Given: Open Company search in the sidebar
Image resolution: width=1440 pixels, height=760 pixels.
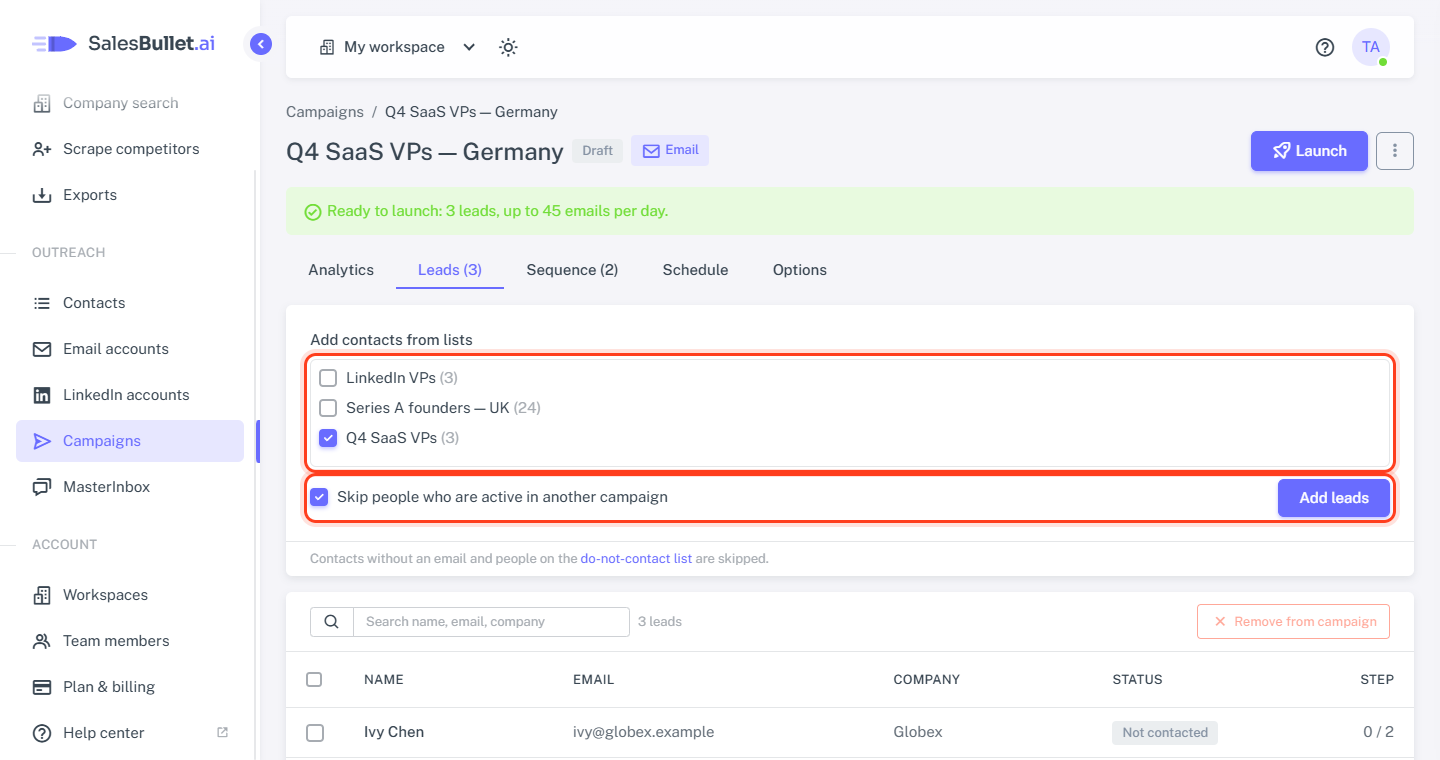Looking at the screenshot, I should [x=130, y=103].
